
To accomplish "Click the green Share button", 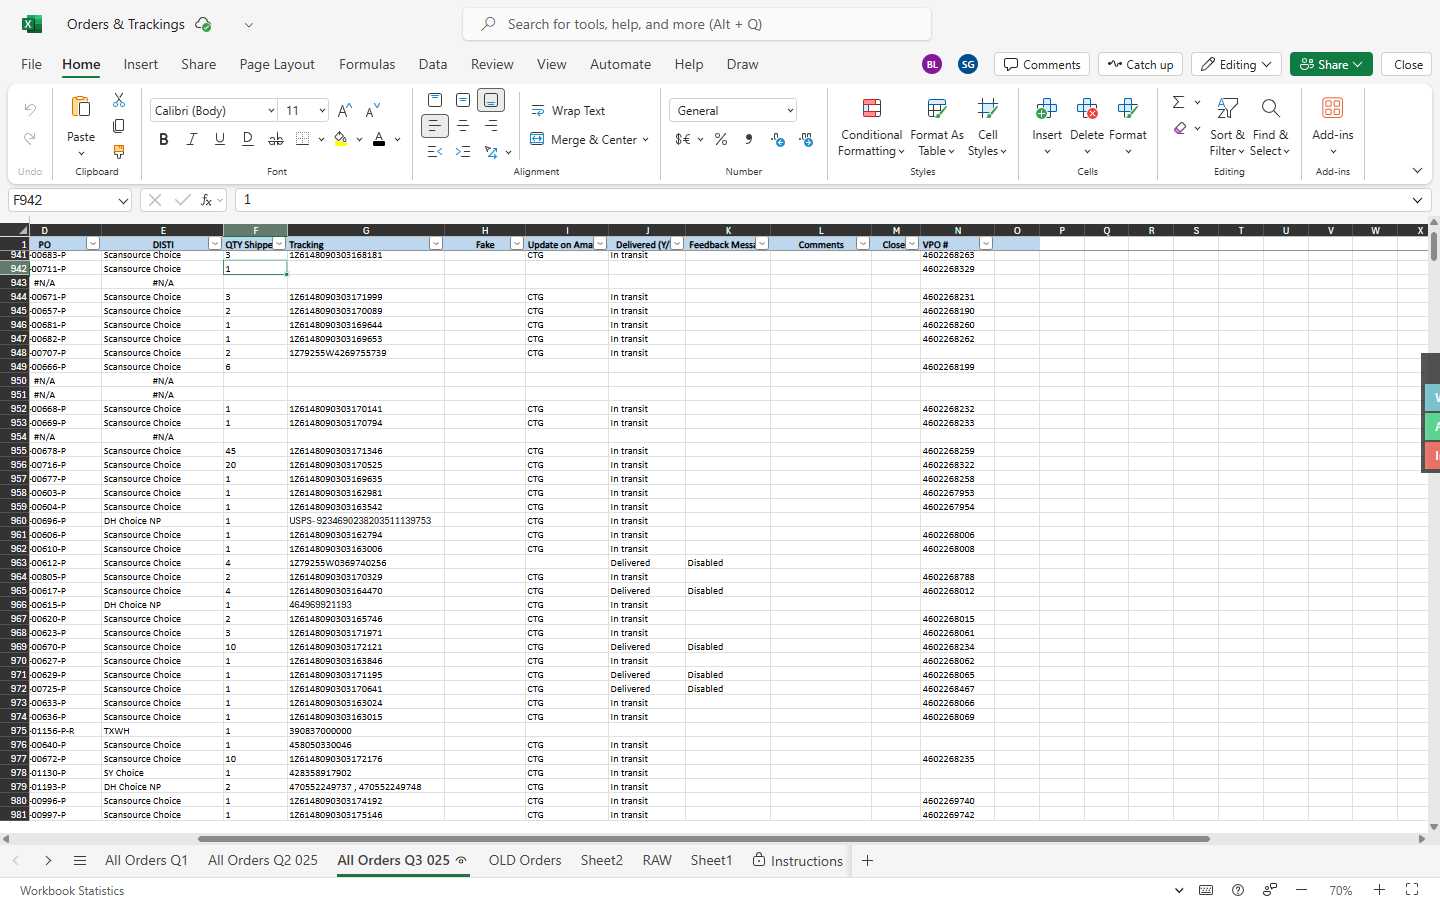I will coord(1331,64).
